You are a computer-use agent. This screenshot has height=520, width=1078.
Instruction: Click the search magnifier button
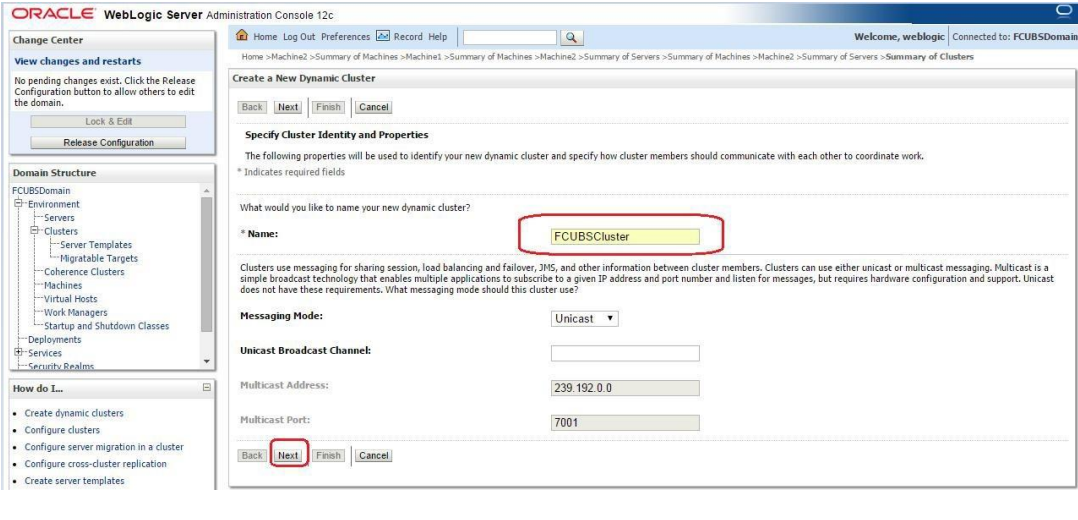click(x=572, y=38)
